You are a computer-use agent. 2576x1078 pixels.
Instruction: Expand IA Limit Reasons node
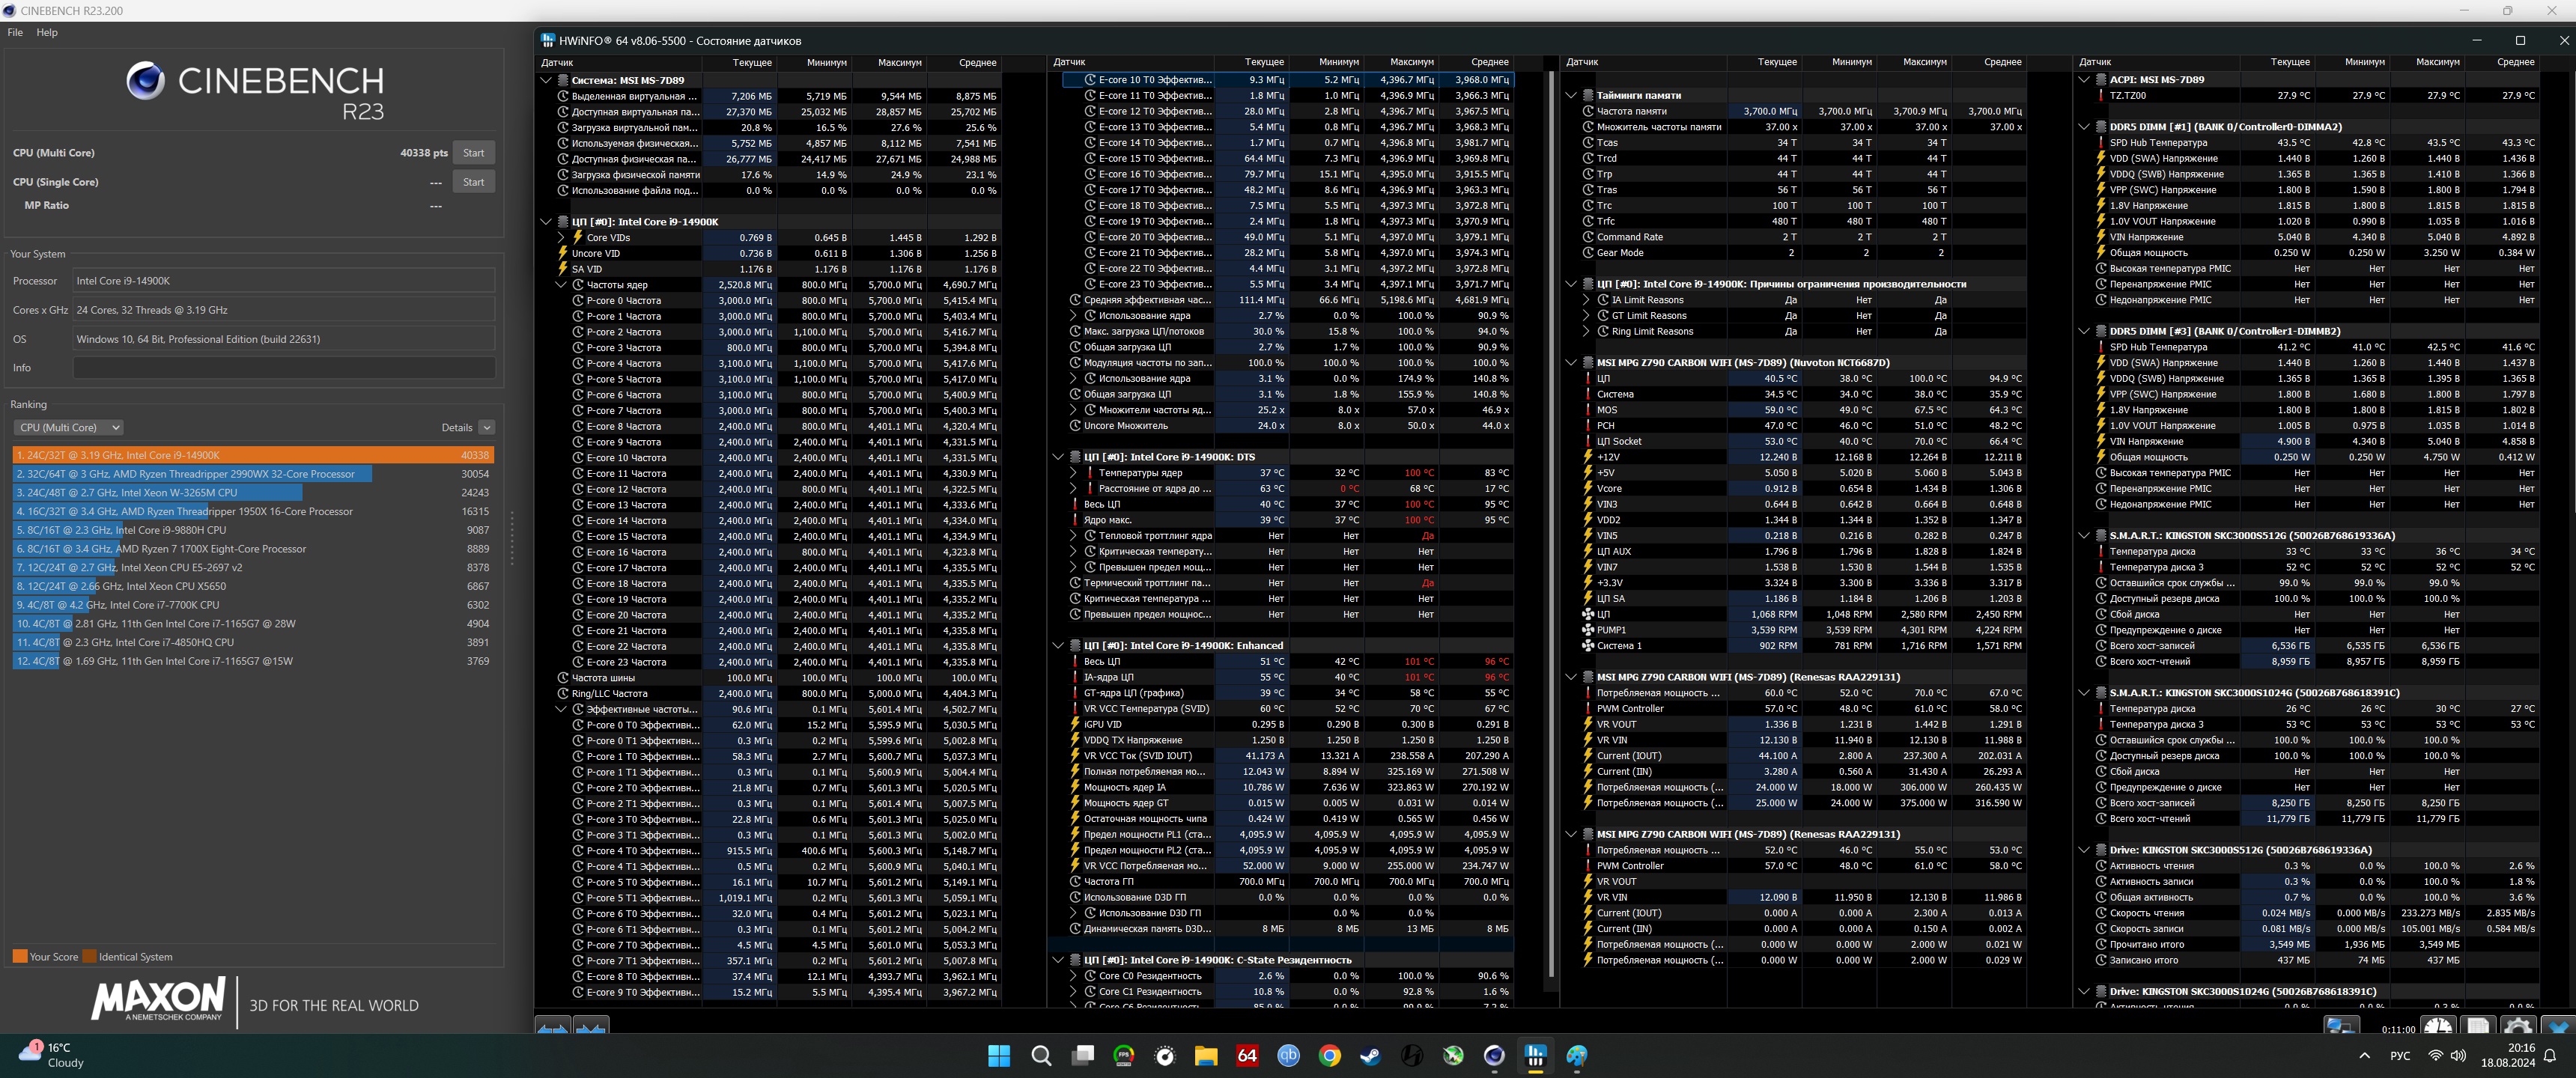(1586, 300)
